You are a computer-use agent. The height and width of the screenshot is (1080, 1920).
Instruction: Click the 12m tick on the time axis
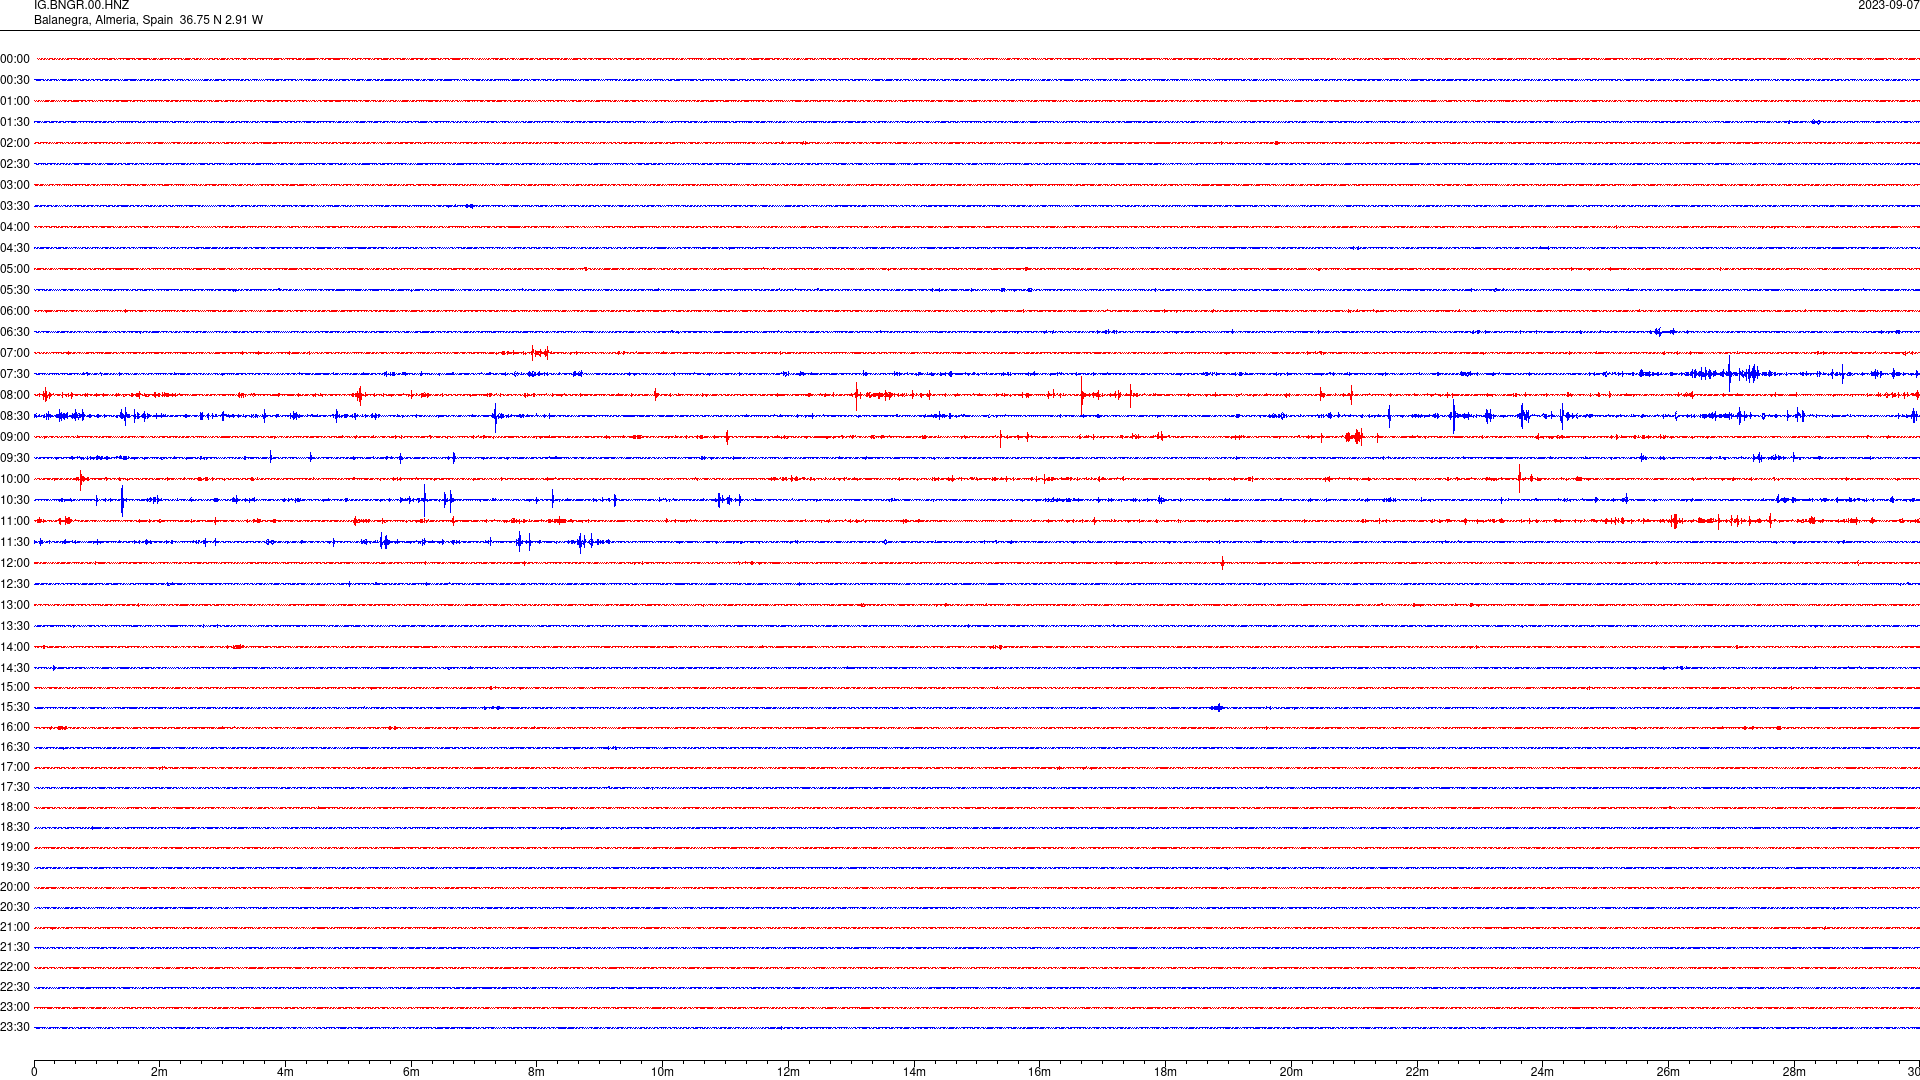(788, 1072)
